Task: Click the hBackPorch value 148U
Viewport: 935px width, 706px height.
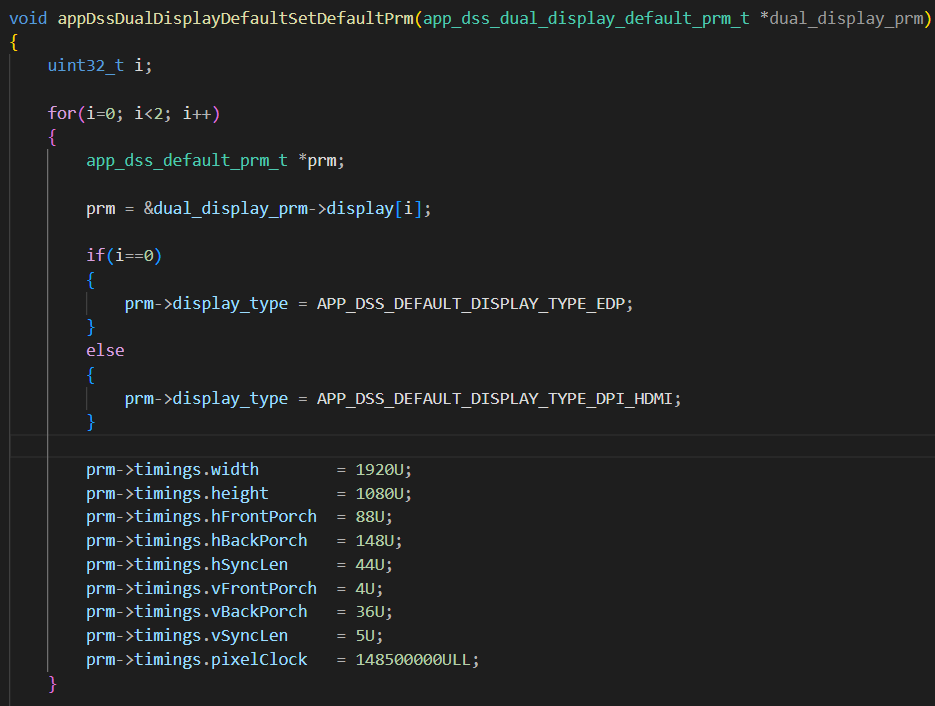Action: coord(375,541)
